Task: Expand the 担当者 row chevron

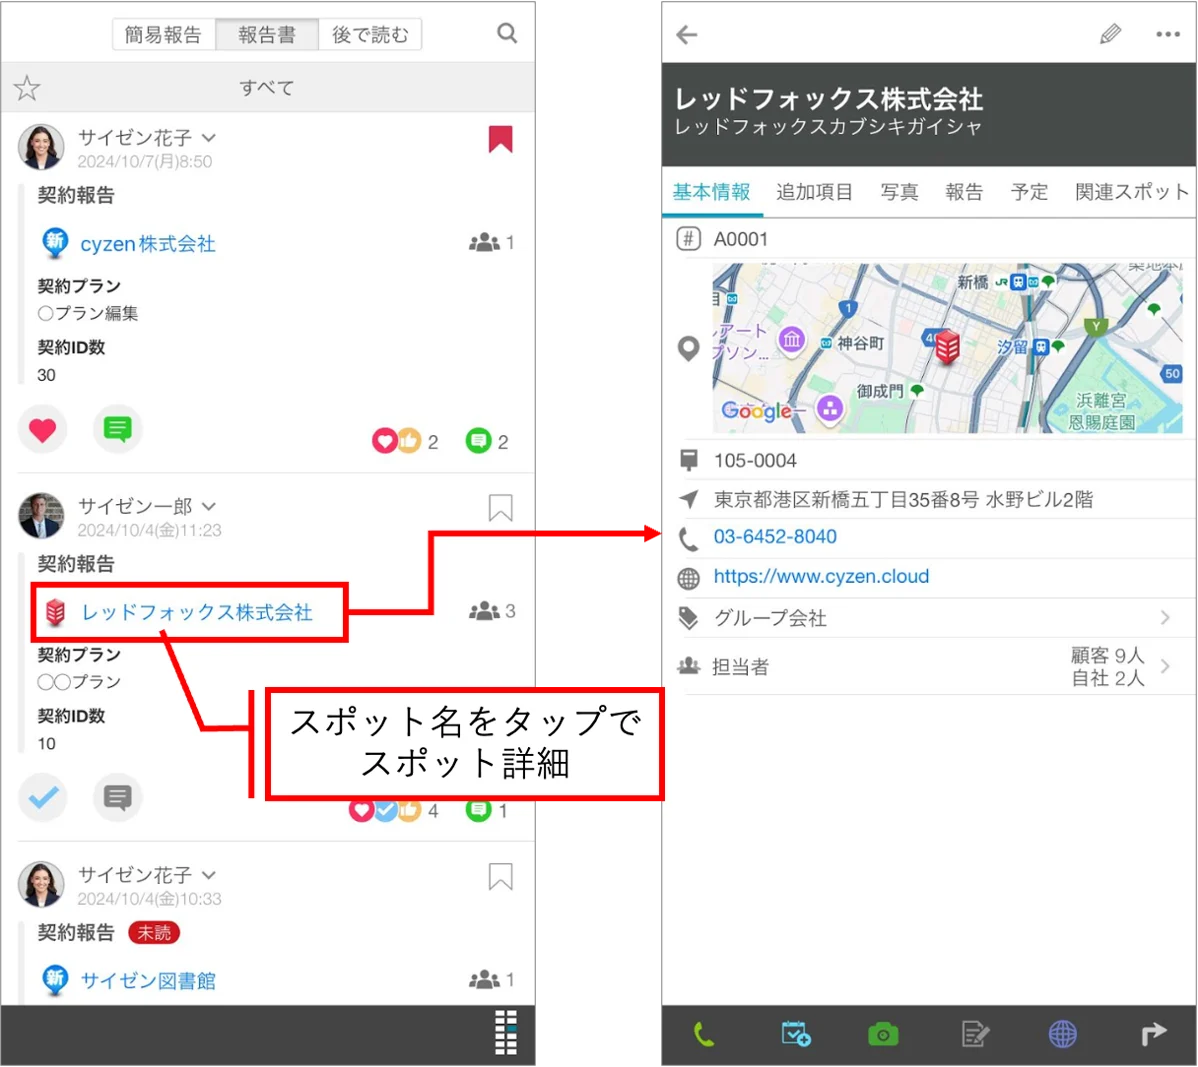Action: click(x=1164, y=666)
